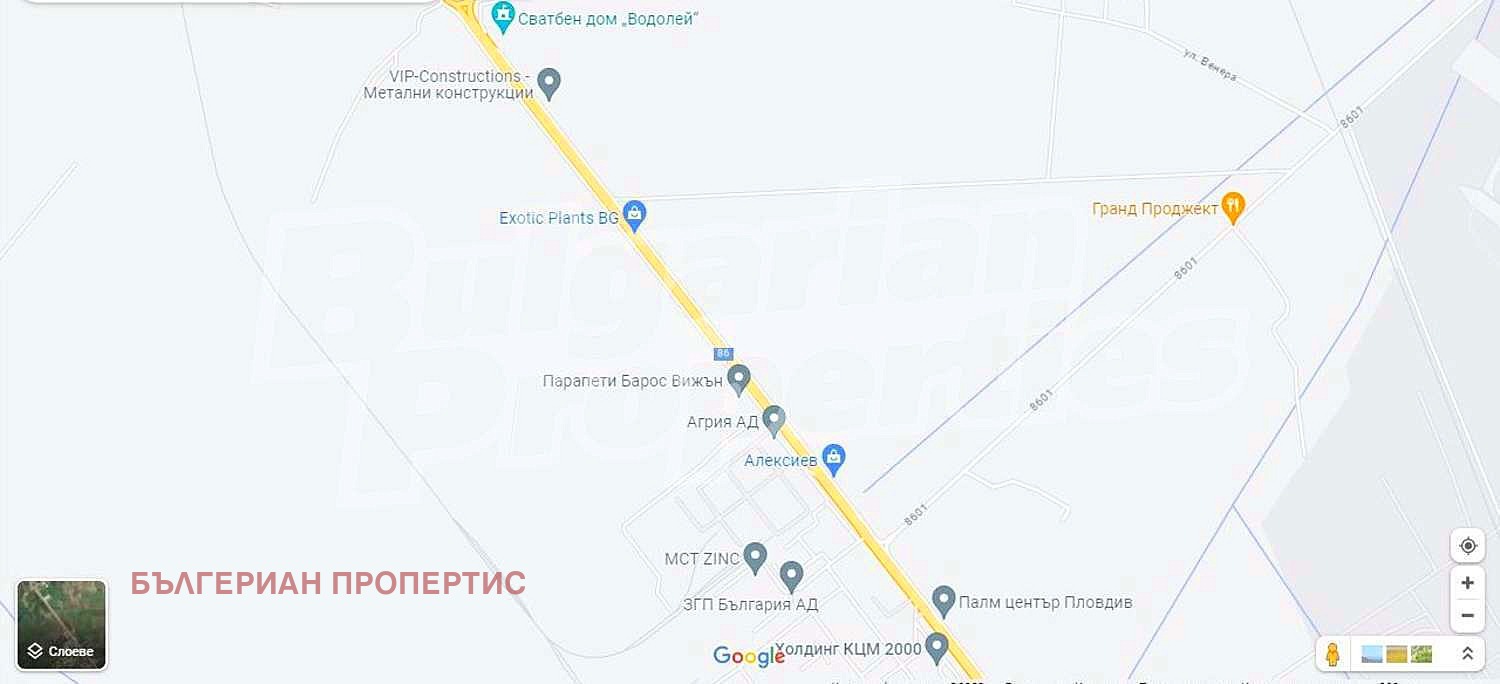Open the Алексиев shop marker
Image resolution: width=1500 pixels, height=684 pixels.
(834, 459)
